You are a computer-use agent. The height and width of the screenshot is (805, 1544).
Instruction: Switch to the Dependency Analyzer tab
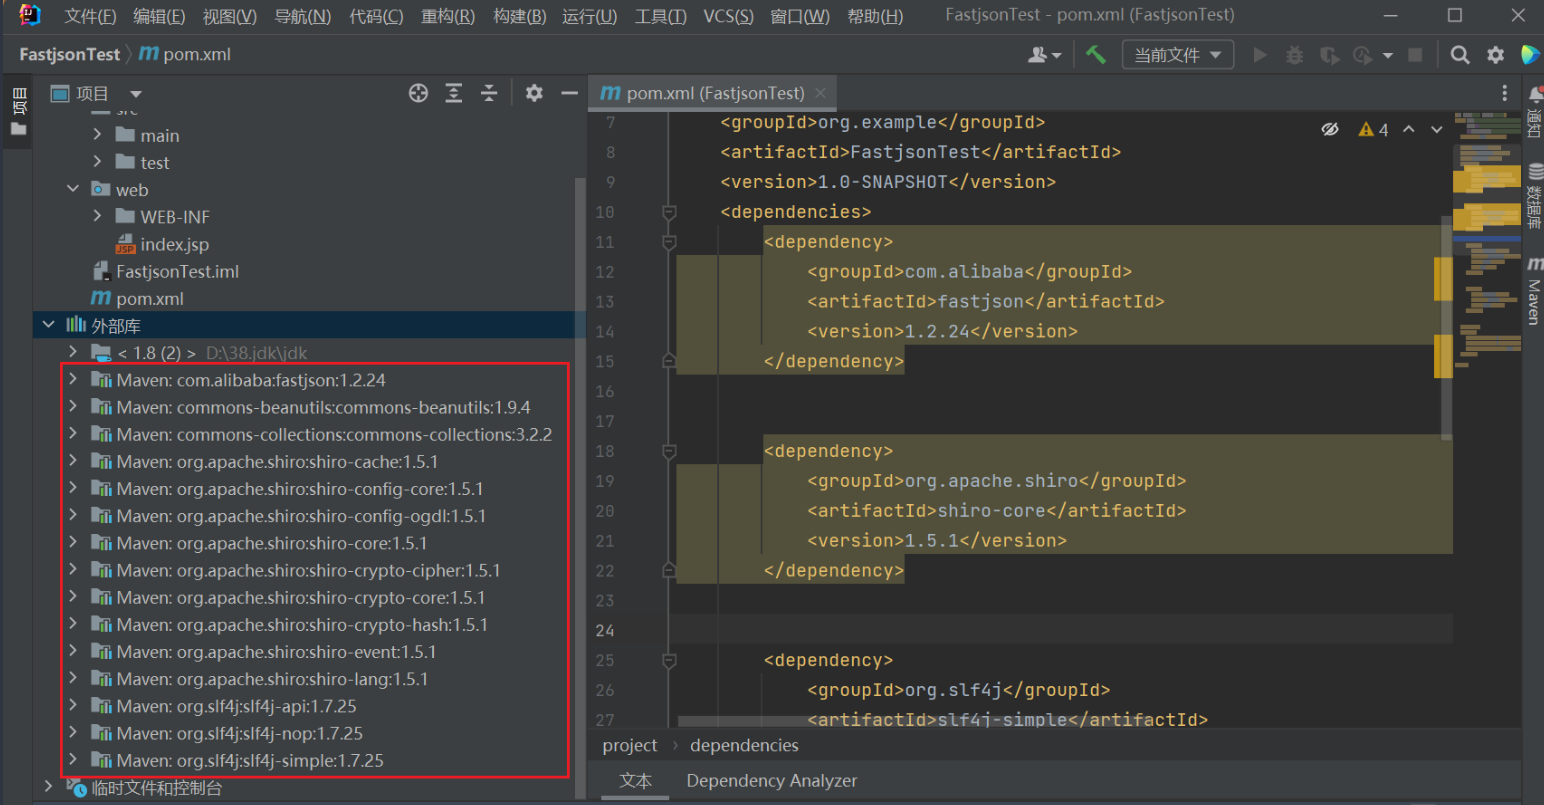(771, 781)
